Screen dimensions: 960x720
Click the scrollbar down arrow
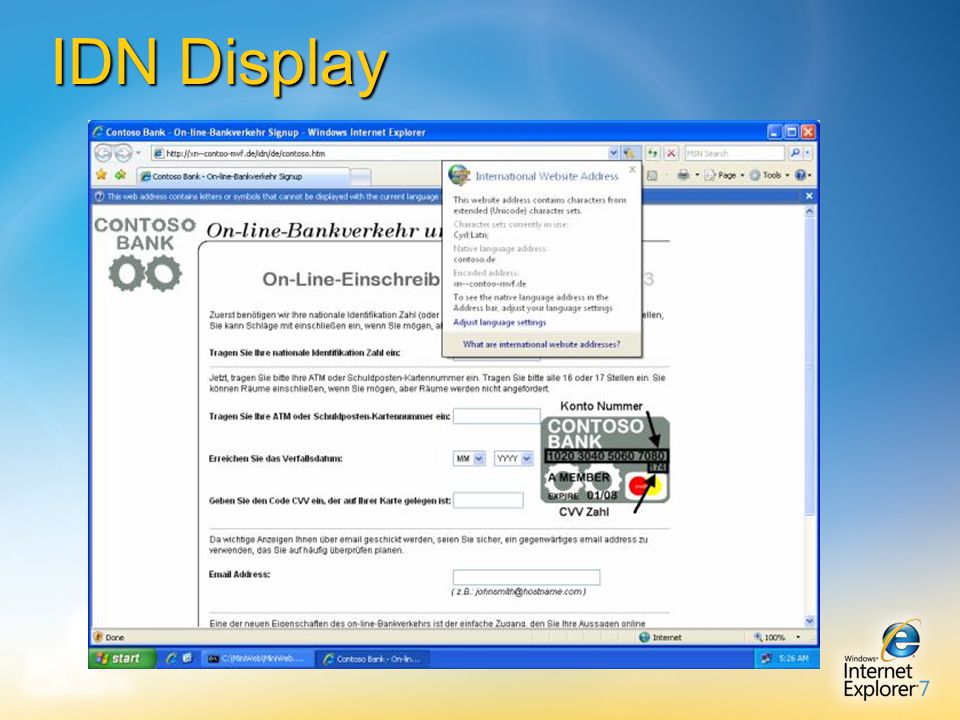click(x=809, y=620)
